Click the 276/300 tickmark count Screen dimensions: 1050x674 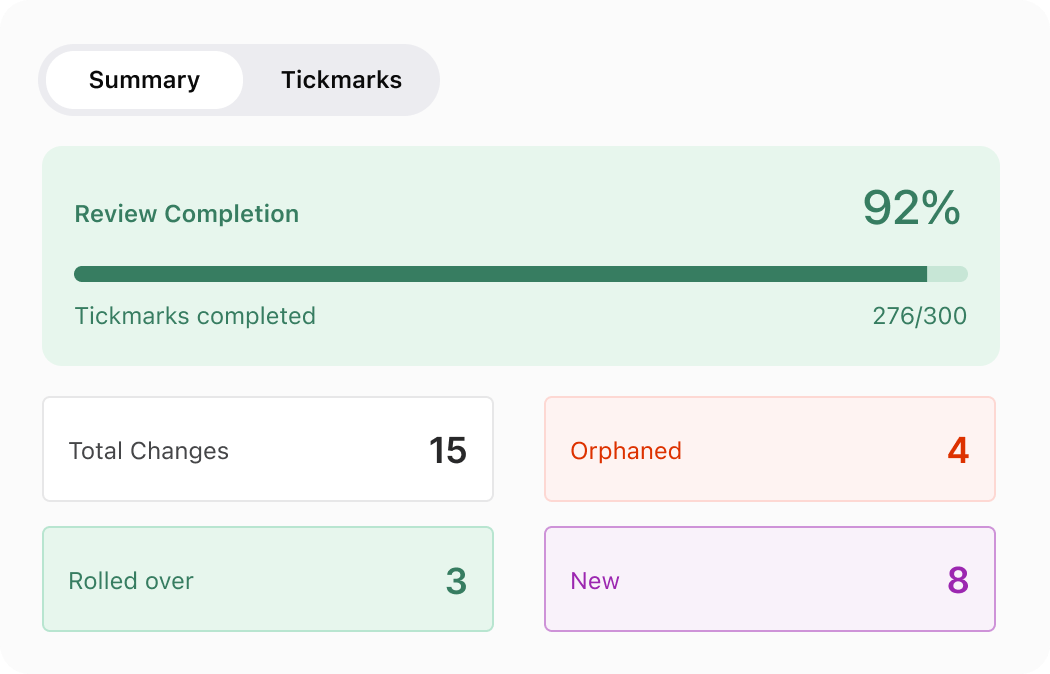(919, 317)
